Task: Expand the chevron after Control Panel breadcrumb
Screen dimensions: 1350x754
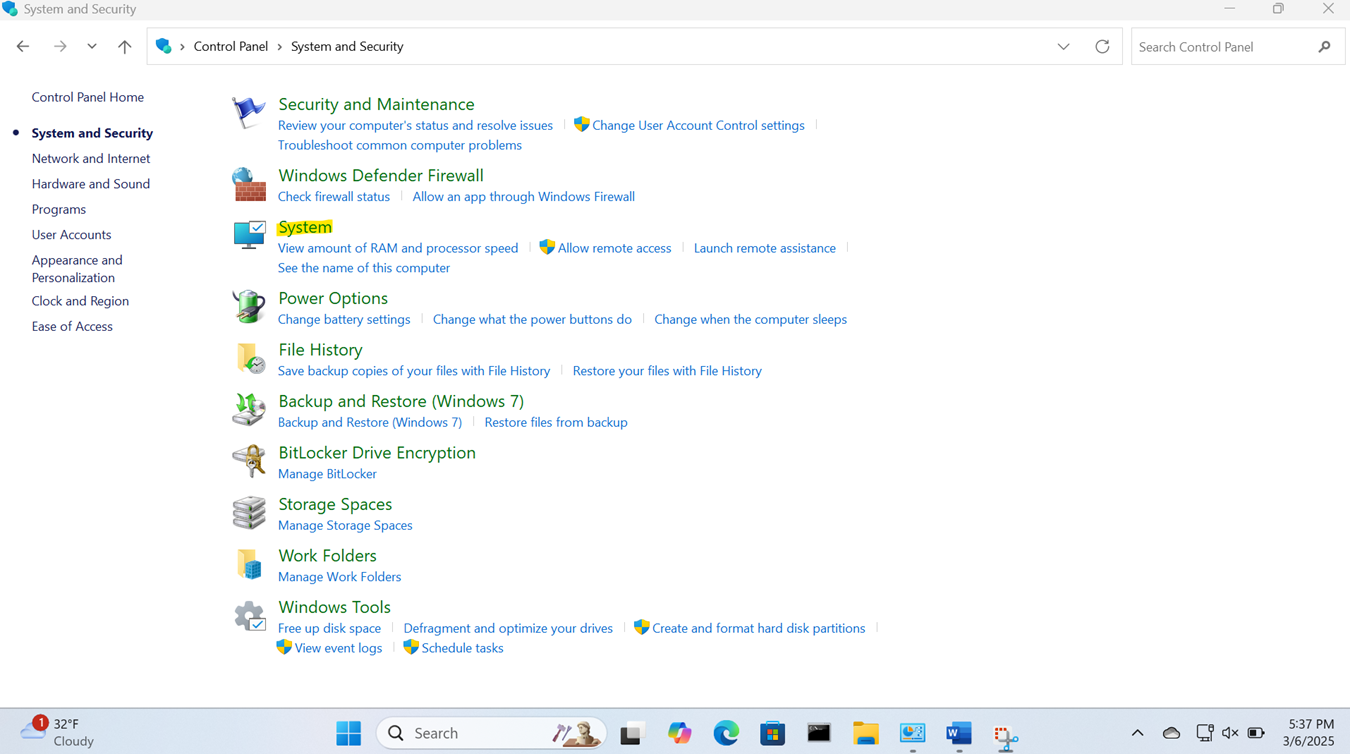Action: tap(279, 47)
